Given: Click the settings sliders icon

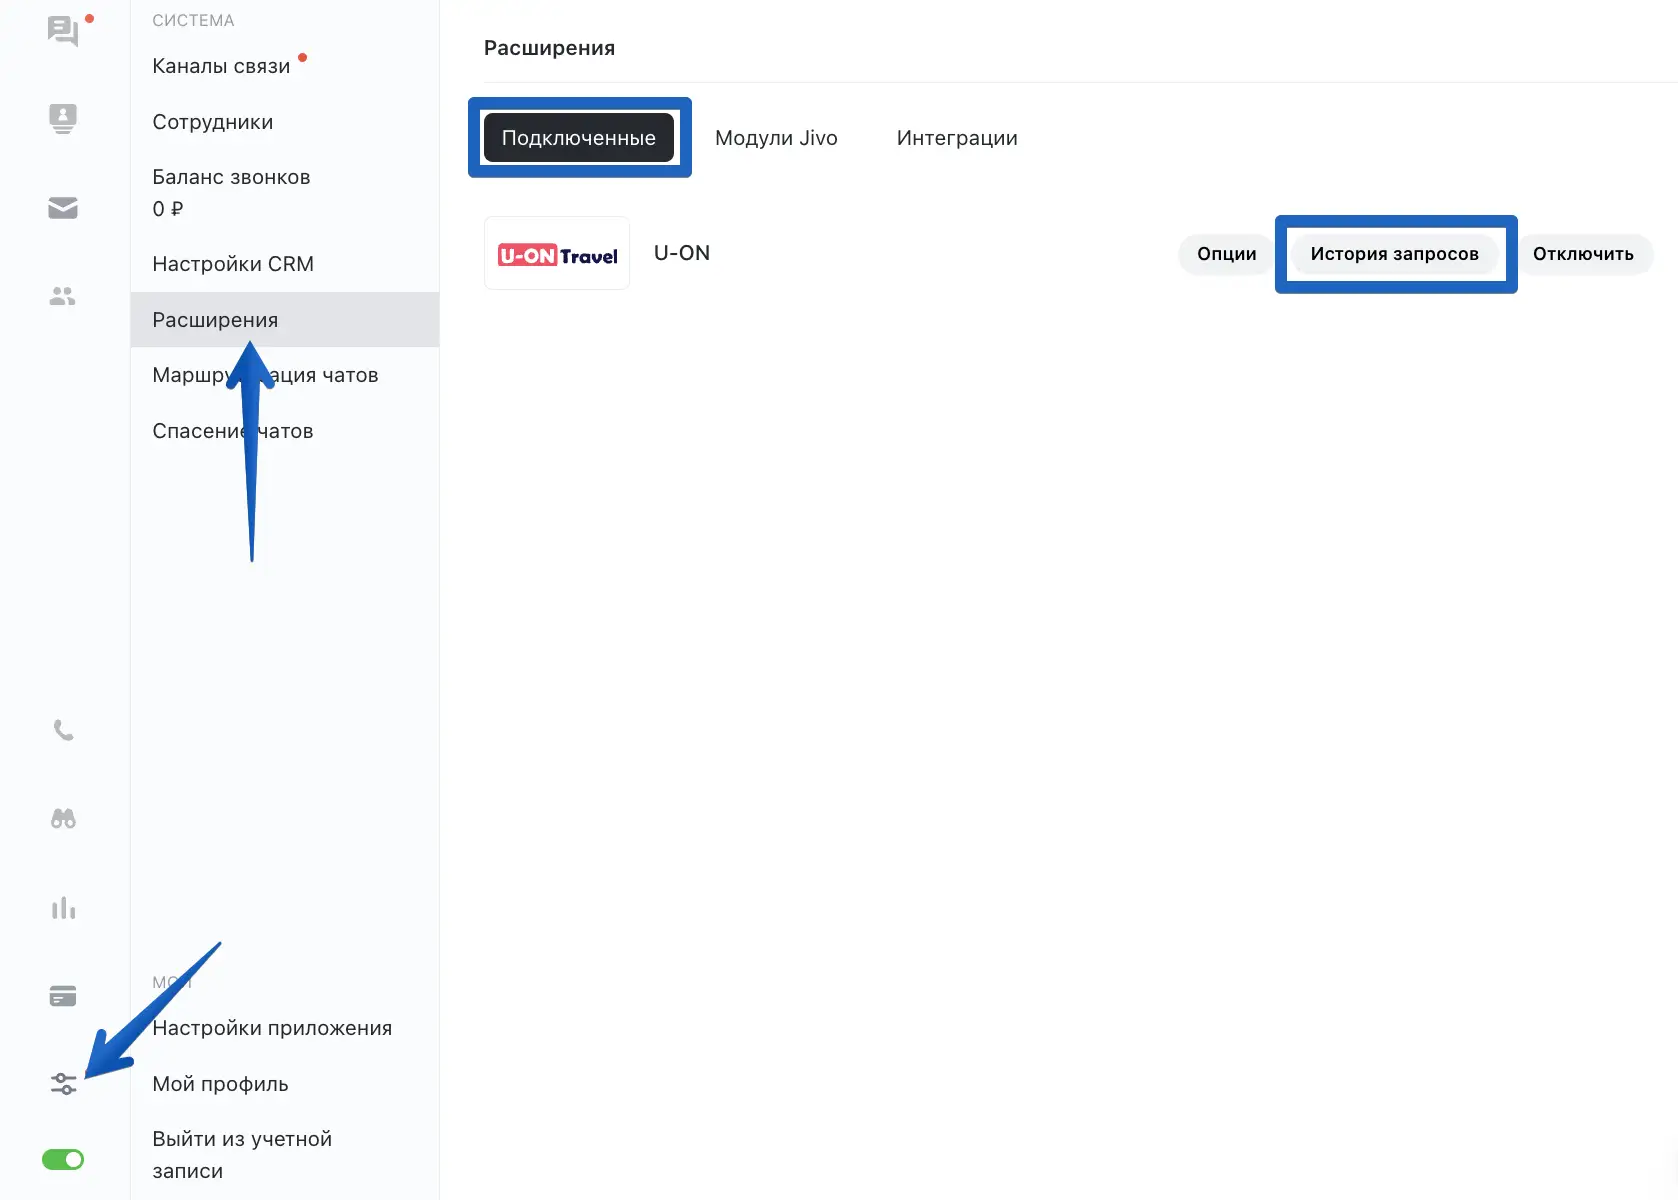Looking at the screenshot, I should click(x=63, y=1083).
